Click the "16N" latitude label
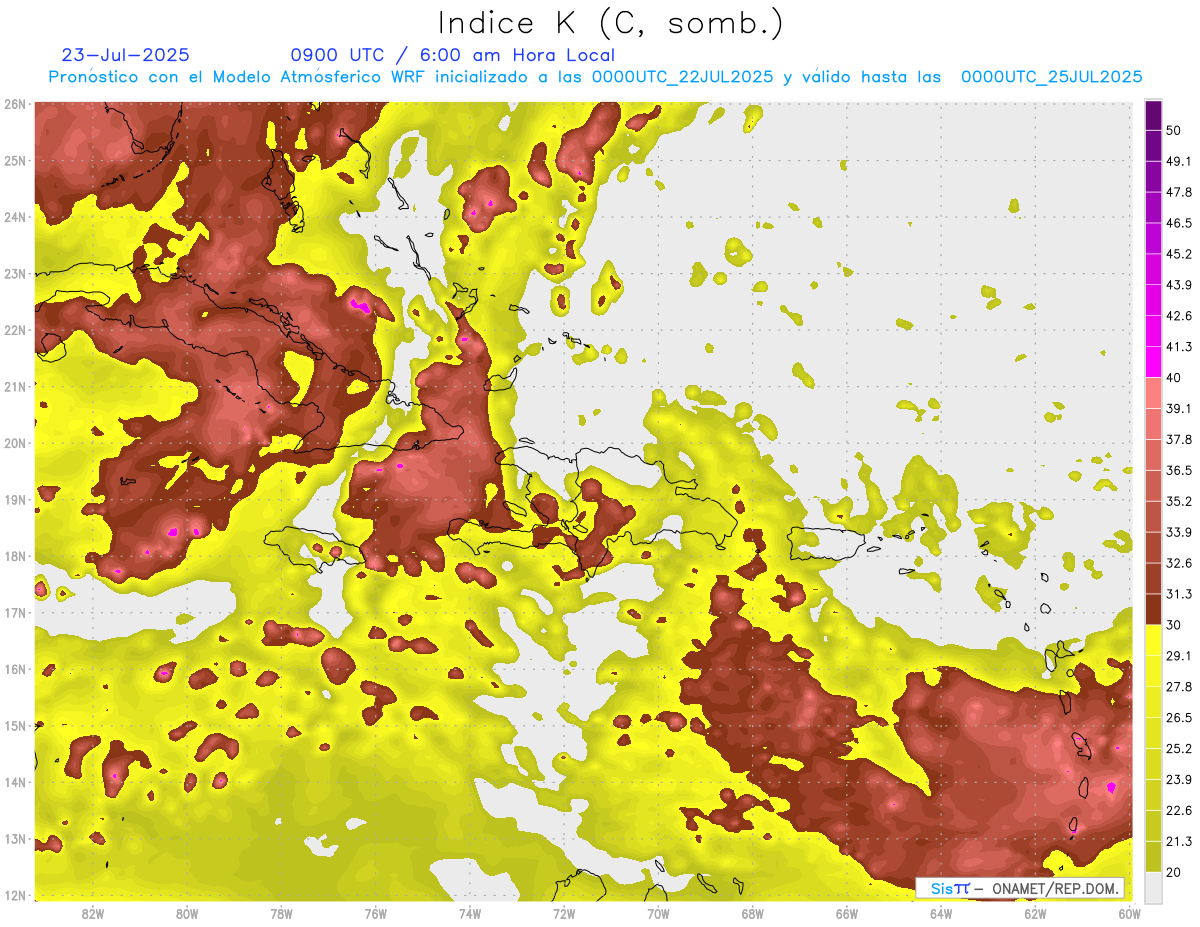The height and width of the screenshot is (927, 1200). click(x=14, y=669)
